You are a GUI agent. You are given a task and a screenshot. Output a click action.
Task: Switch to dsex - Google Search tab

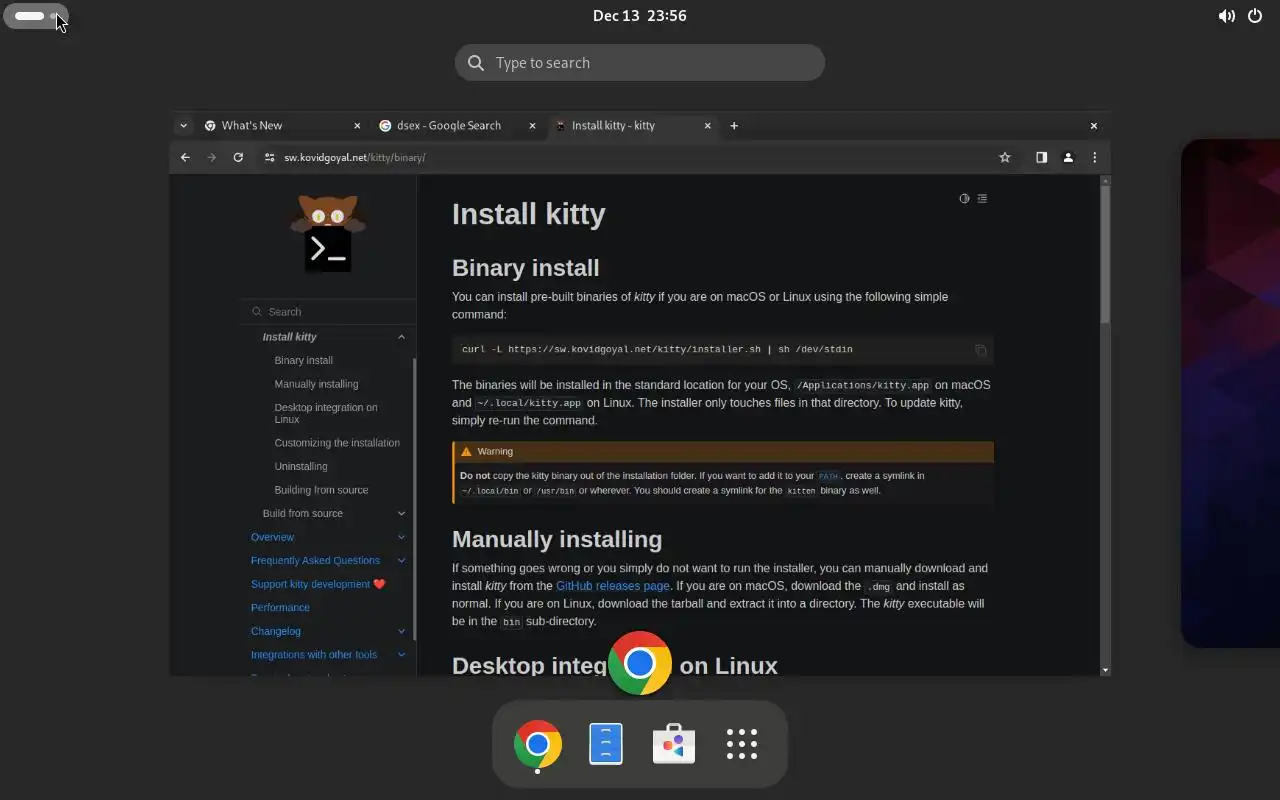click(458, 125)
